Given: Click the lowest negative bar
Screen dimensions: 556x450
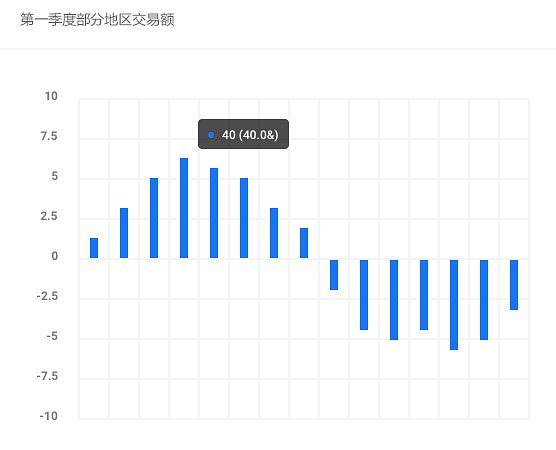Looking at the screenshot, I should [454, 305].
